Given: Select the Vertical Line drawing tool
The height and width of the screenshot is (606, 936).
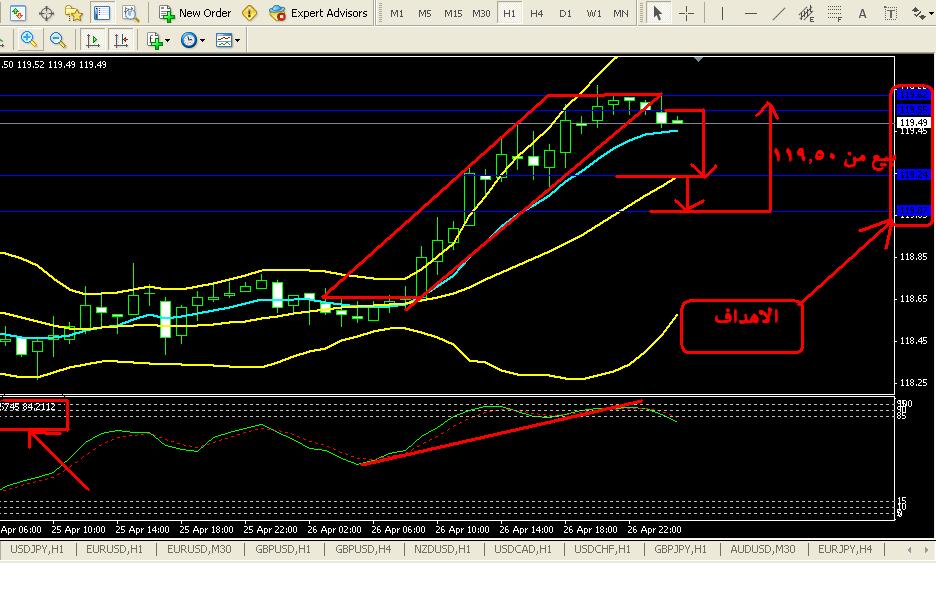Looking at the screenshot, I should [722, 13].
